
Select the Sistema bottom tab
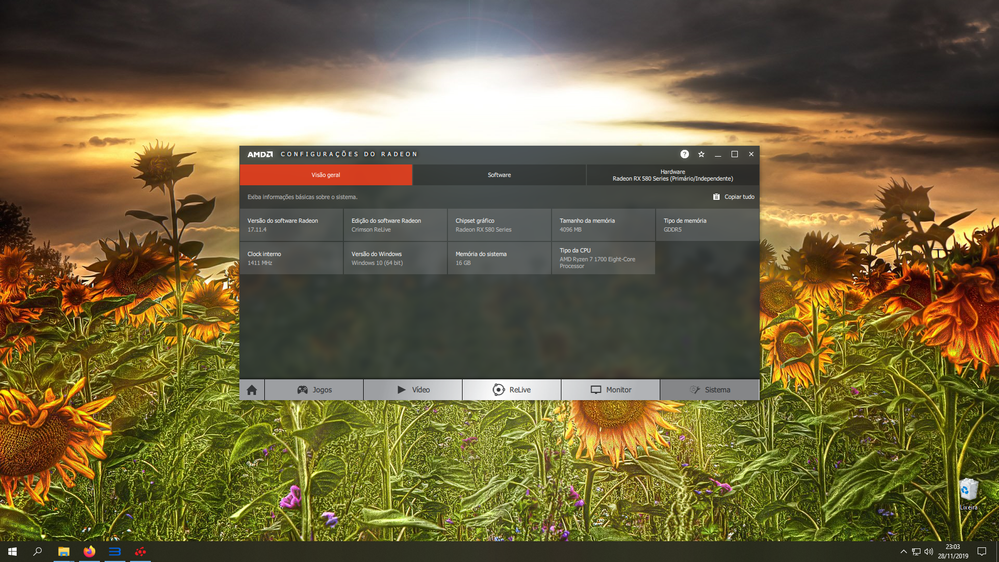coord(710,390)
